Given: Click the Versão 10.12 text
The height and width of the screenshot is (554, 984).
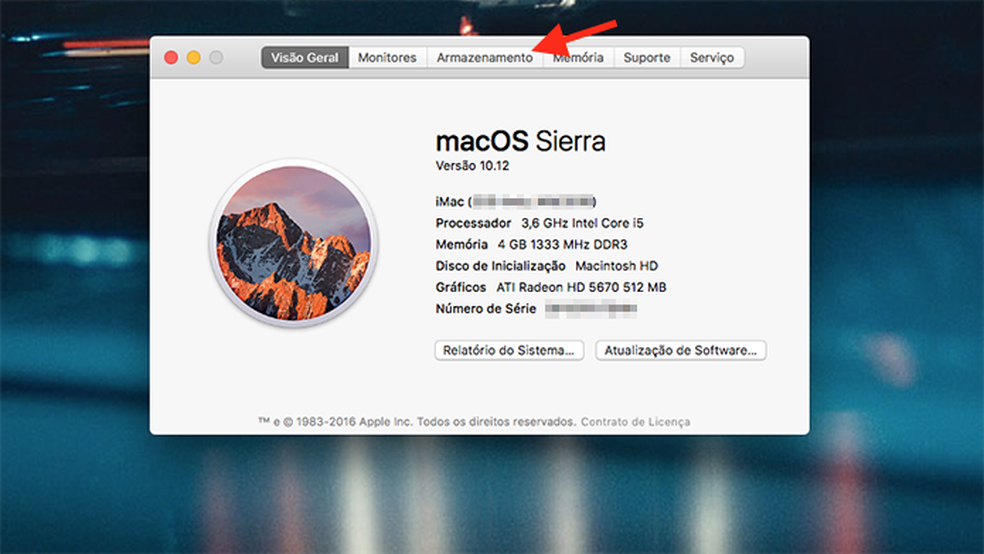Looking at the screenshot, I should coord(472,166).
